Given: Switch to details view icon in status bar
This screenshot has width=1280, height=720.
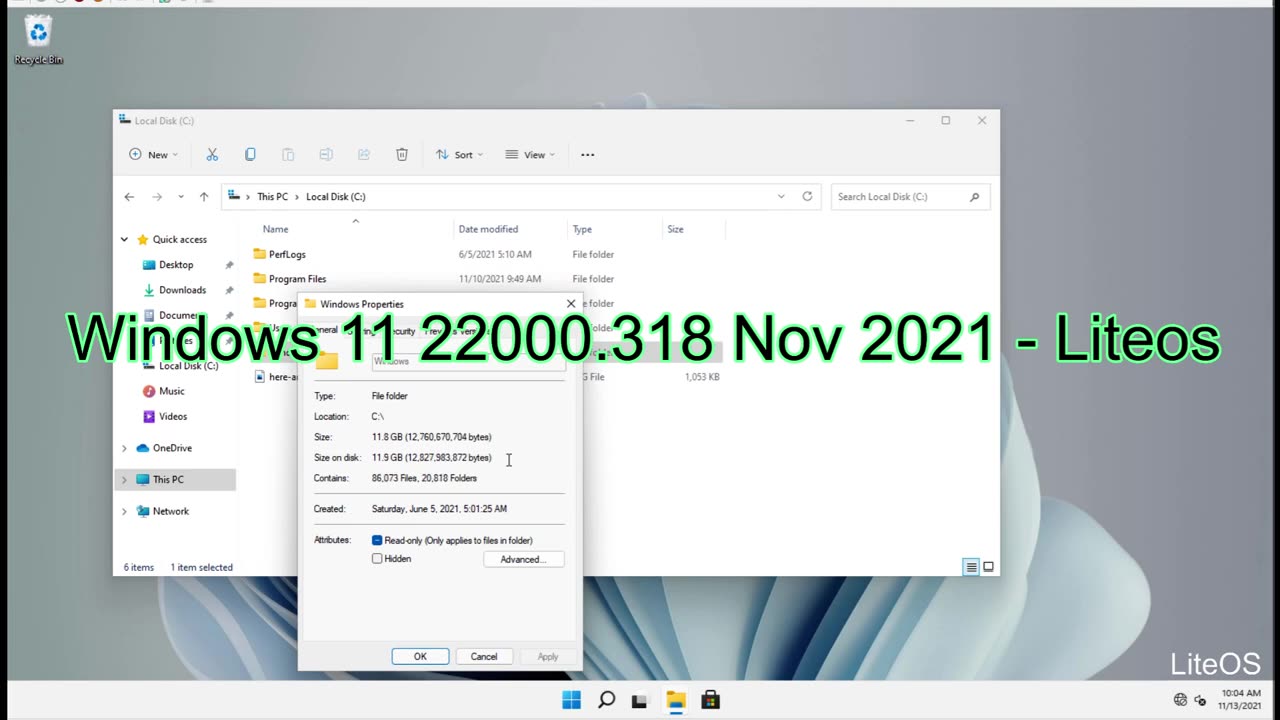Looking at the screenshot, I should pyautogui.click(x=971, y=567).
